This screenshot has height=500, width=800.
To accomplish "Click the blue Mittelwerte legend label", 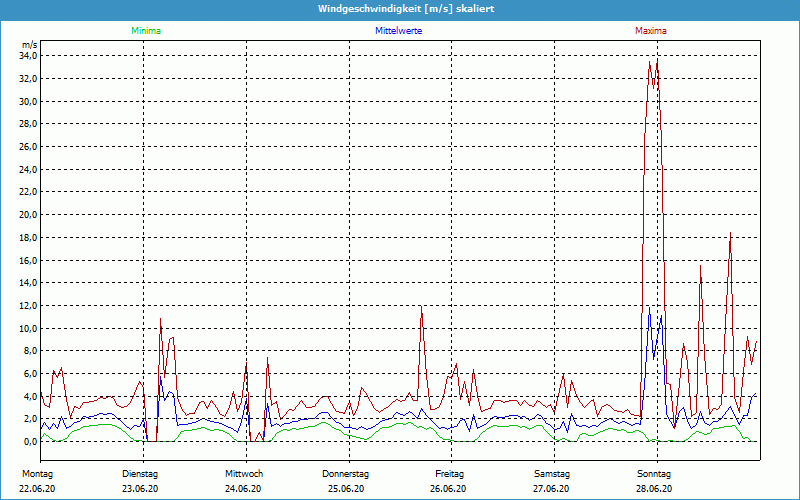I will click(x=398, y=31).
